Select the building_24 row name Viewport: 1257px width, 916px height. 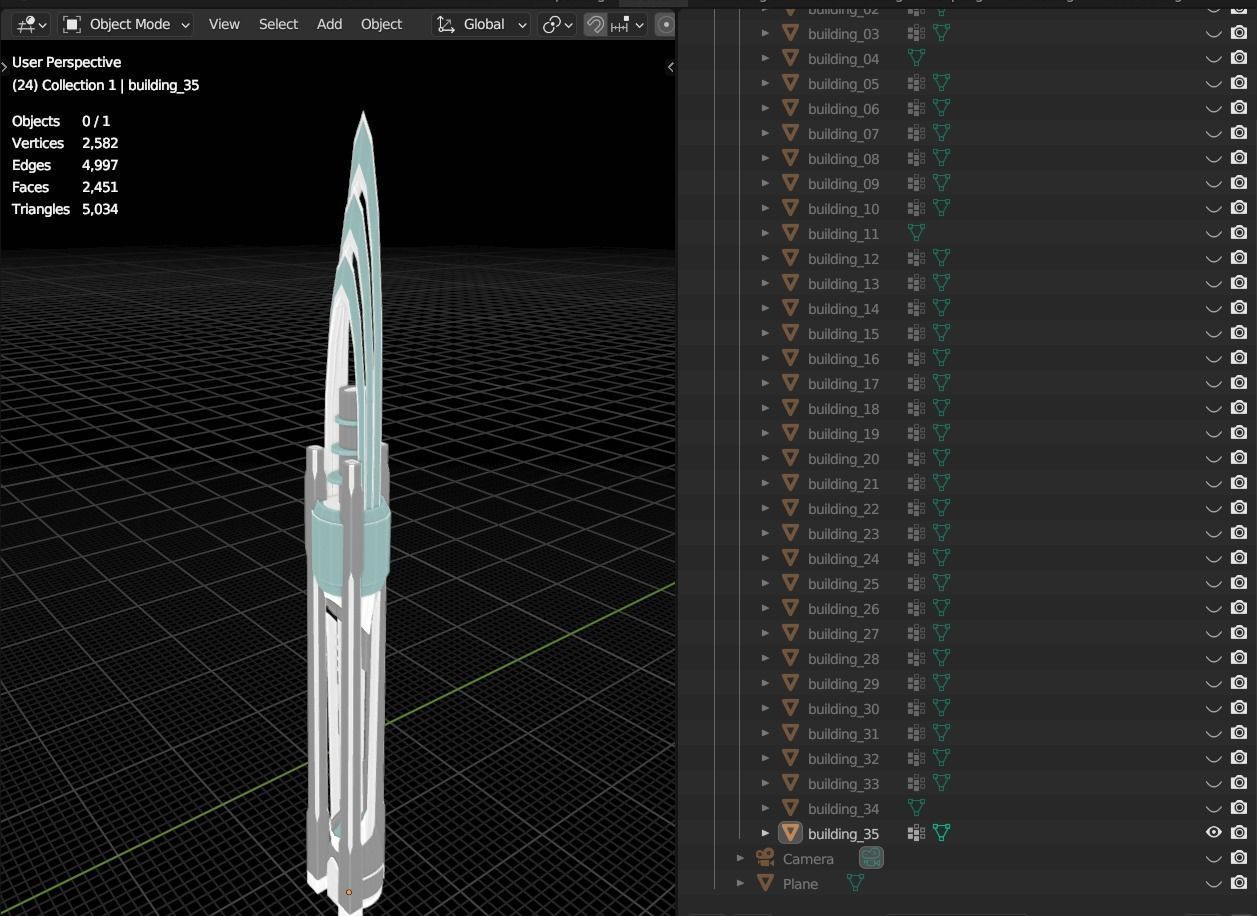843,559
